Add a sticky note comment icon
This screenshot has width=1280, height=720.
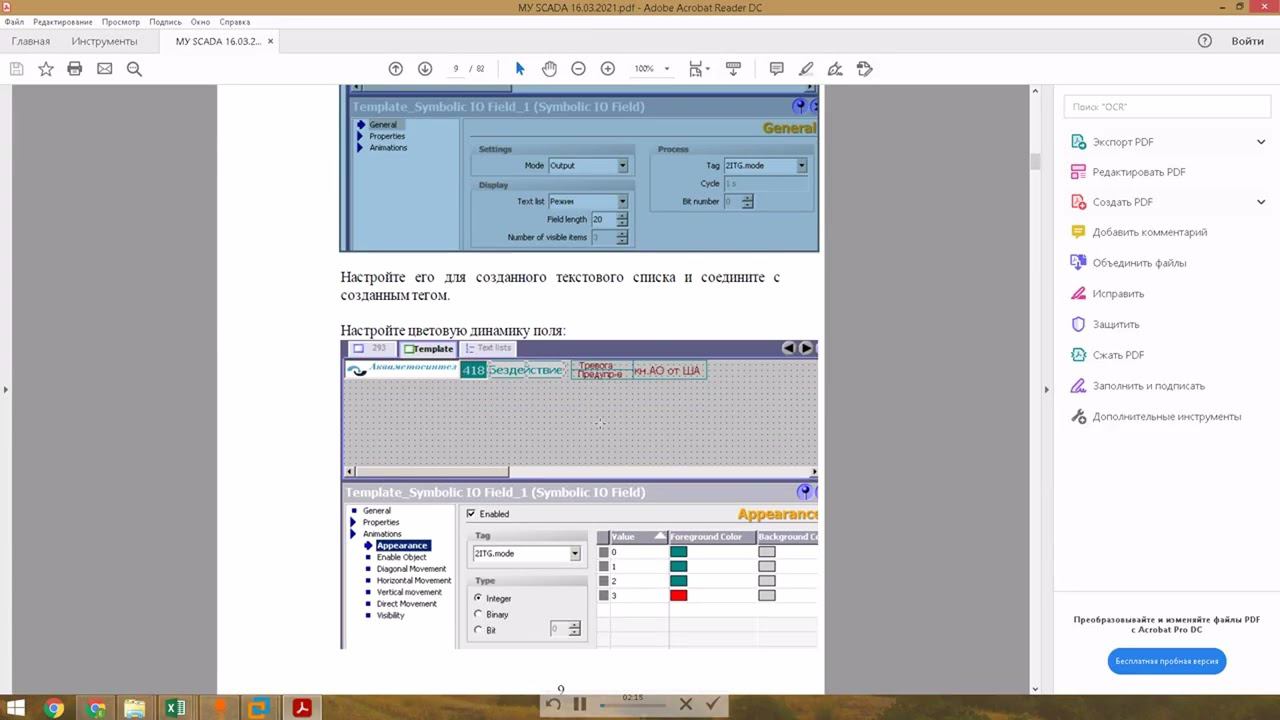[x=776, y=69]
